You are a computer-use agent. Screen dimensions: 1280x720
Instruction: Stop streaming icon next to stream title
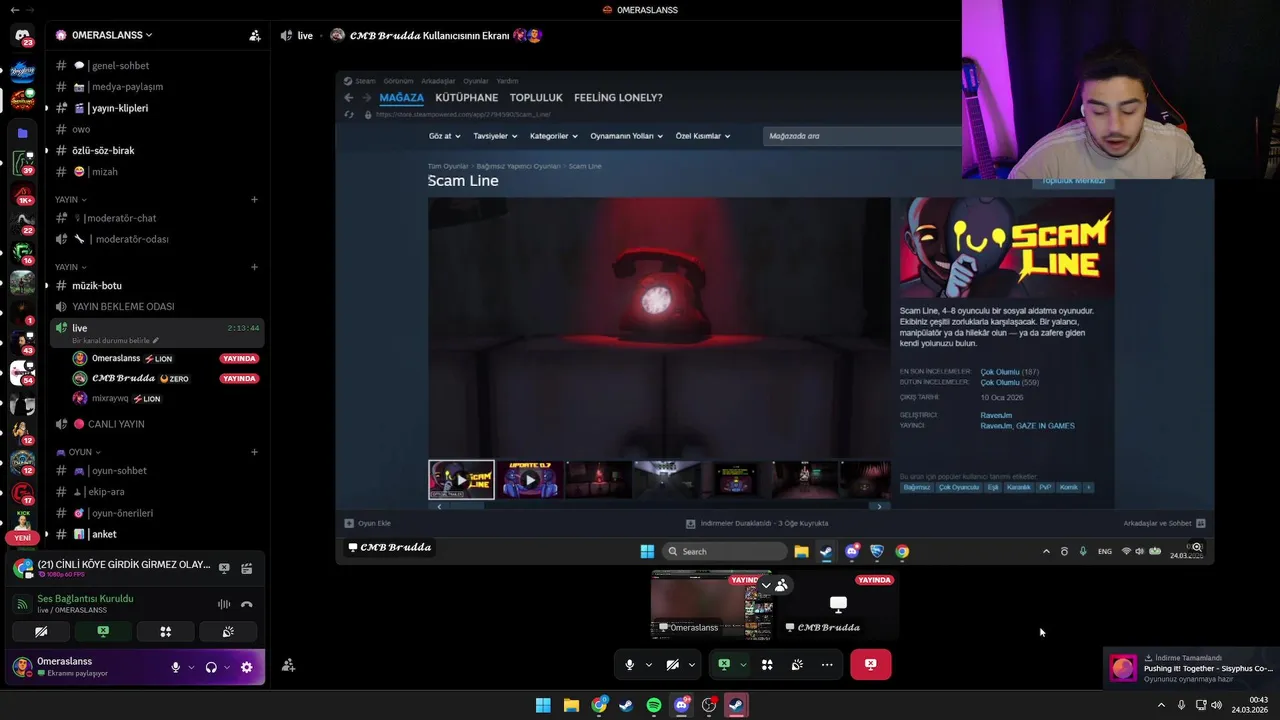(224, 568)
